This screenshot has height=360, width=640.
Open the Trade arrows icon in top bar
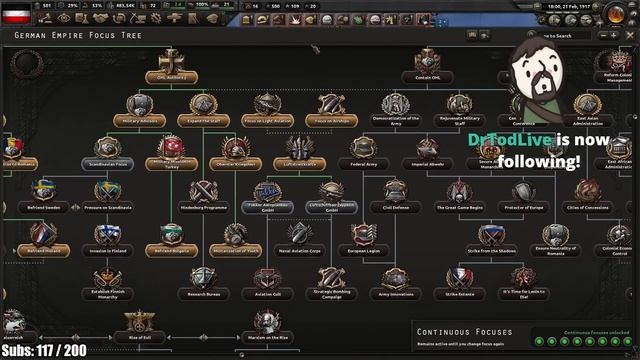pos(119,18)
